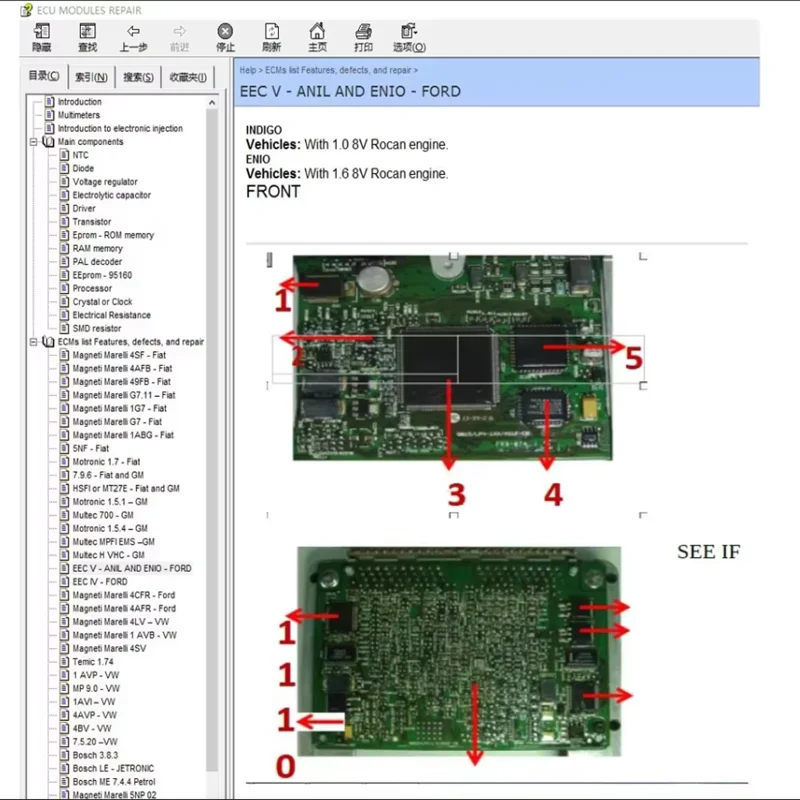800x800 pixels.
Task: Refresh the page with the 刷新 icon
Action: [x=271, y=32]
